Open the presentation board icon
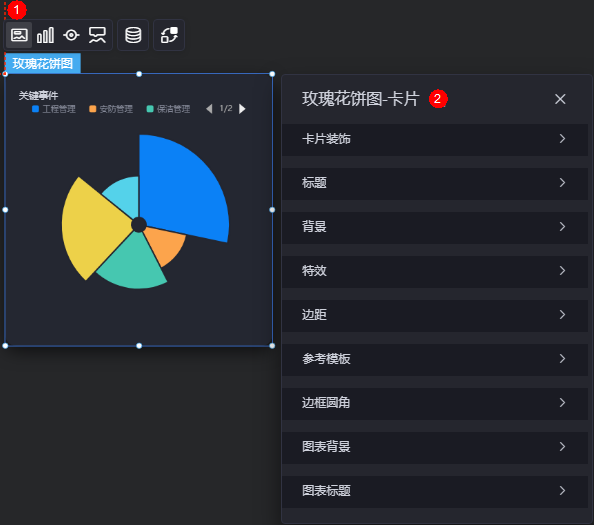Image resolution: width=594 pixels, height=525 pixels. coord(97,35)
